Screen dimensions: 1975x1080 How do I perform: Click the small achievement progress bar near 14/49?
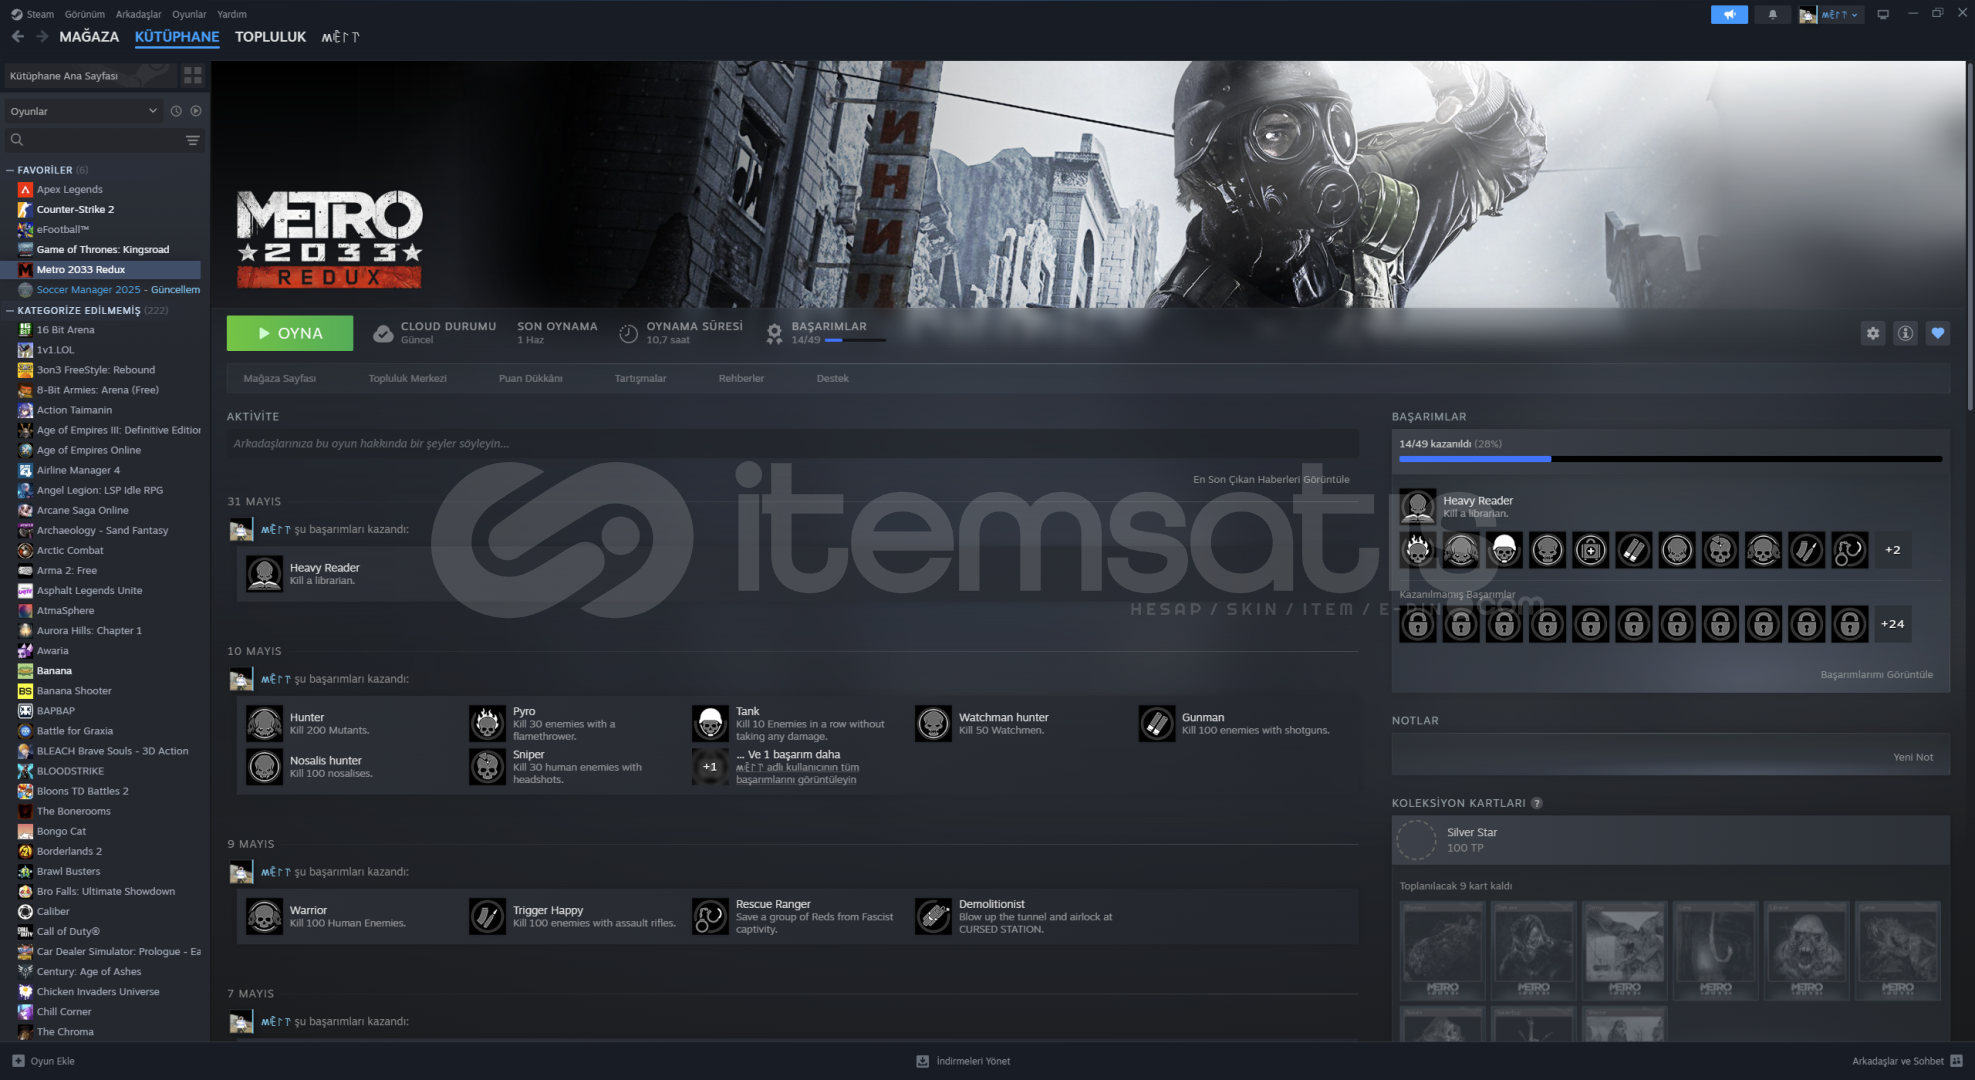tap(855, 340)
